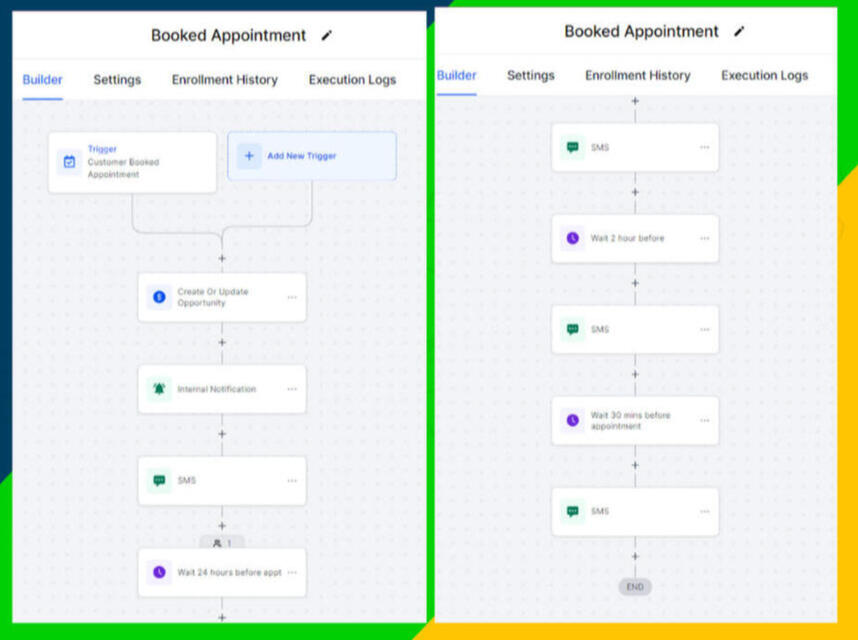Click the green SMS chat icon below Internal Notification

pos(158,480)
